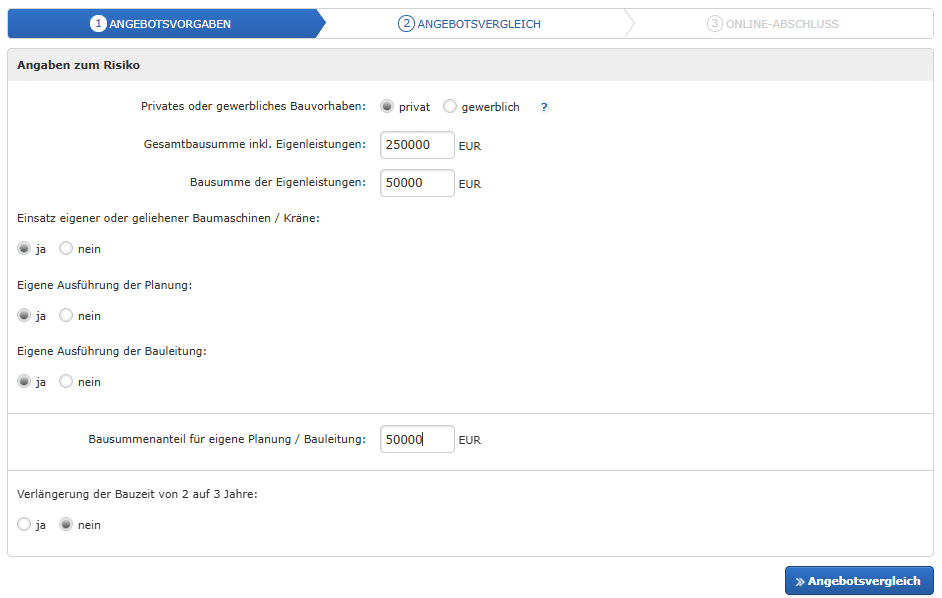942x598 pixels.
Task: Click label 'Verlängerung der Bauzeit von 2 auf 3 Jahre:'
Action: tap(137, 494)
